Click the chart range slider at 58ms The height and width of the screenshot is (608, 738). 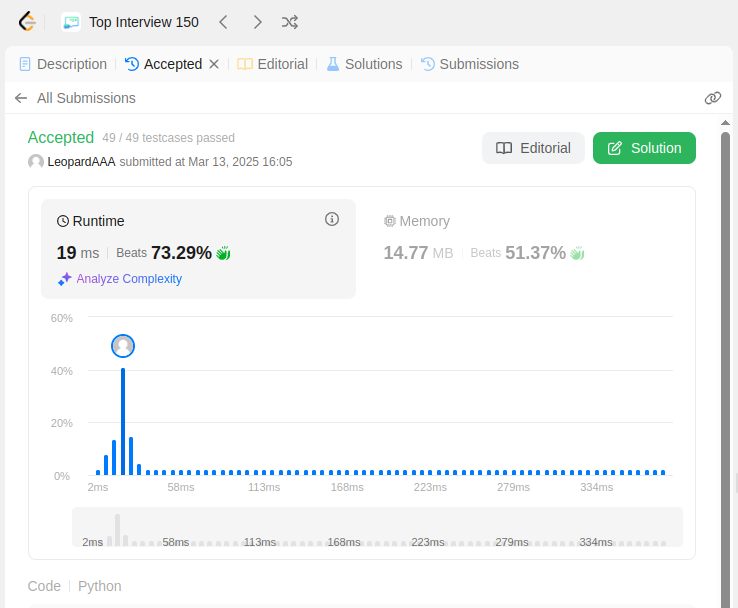tap(176, 542)
